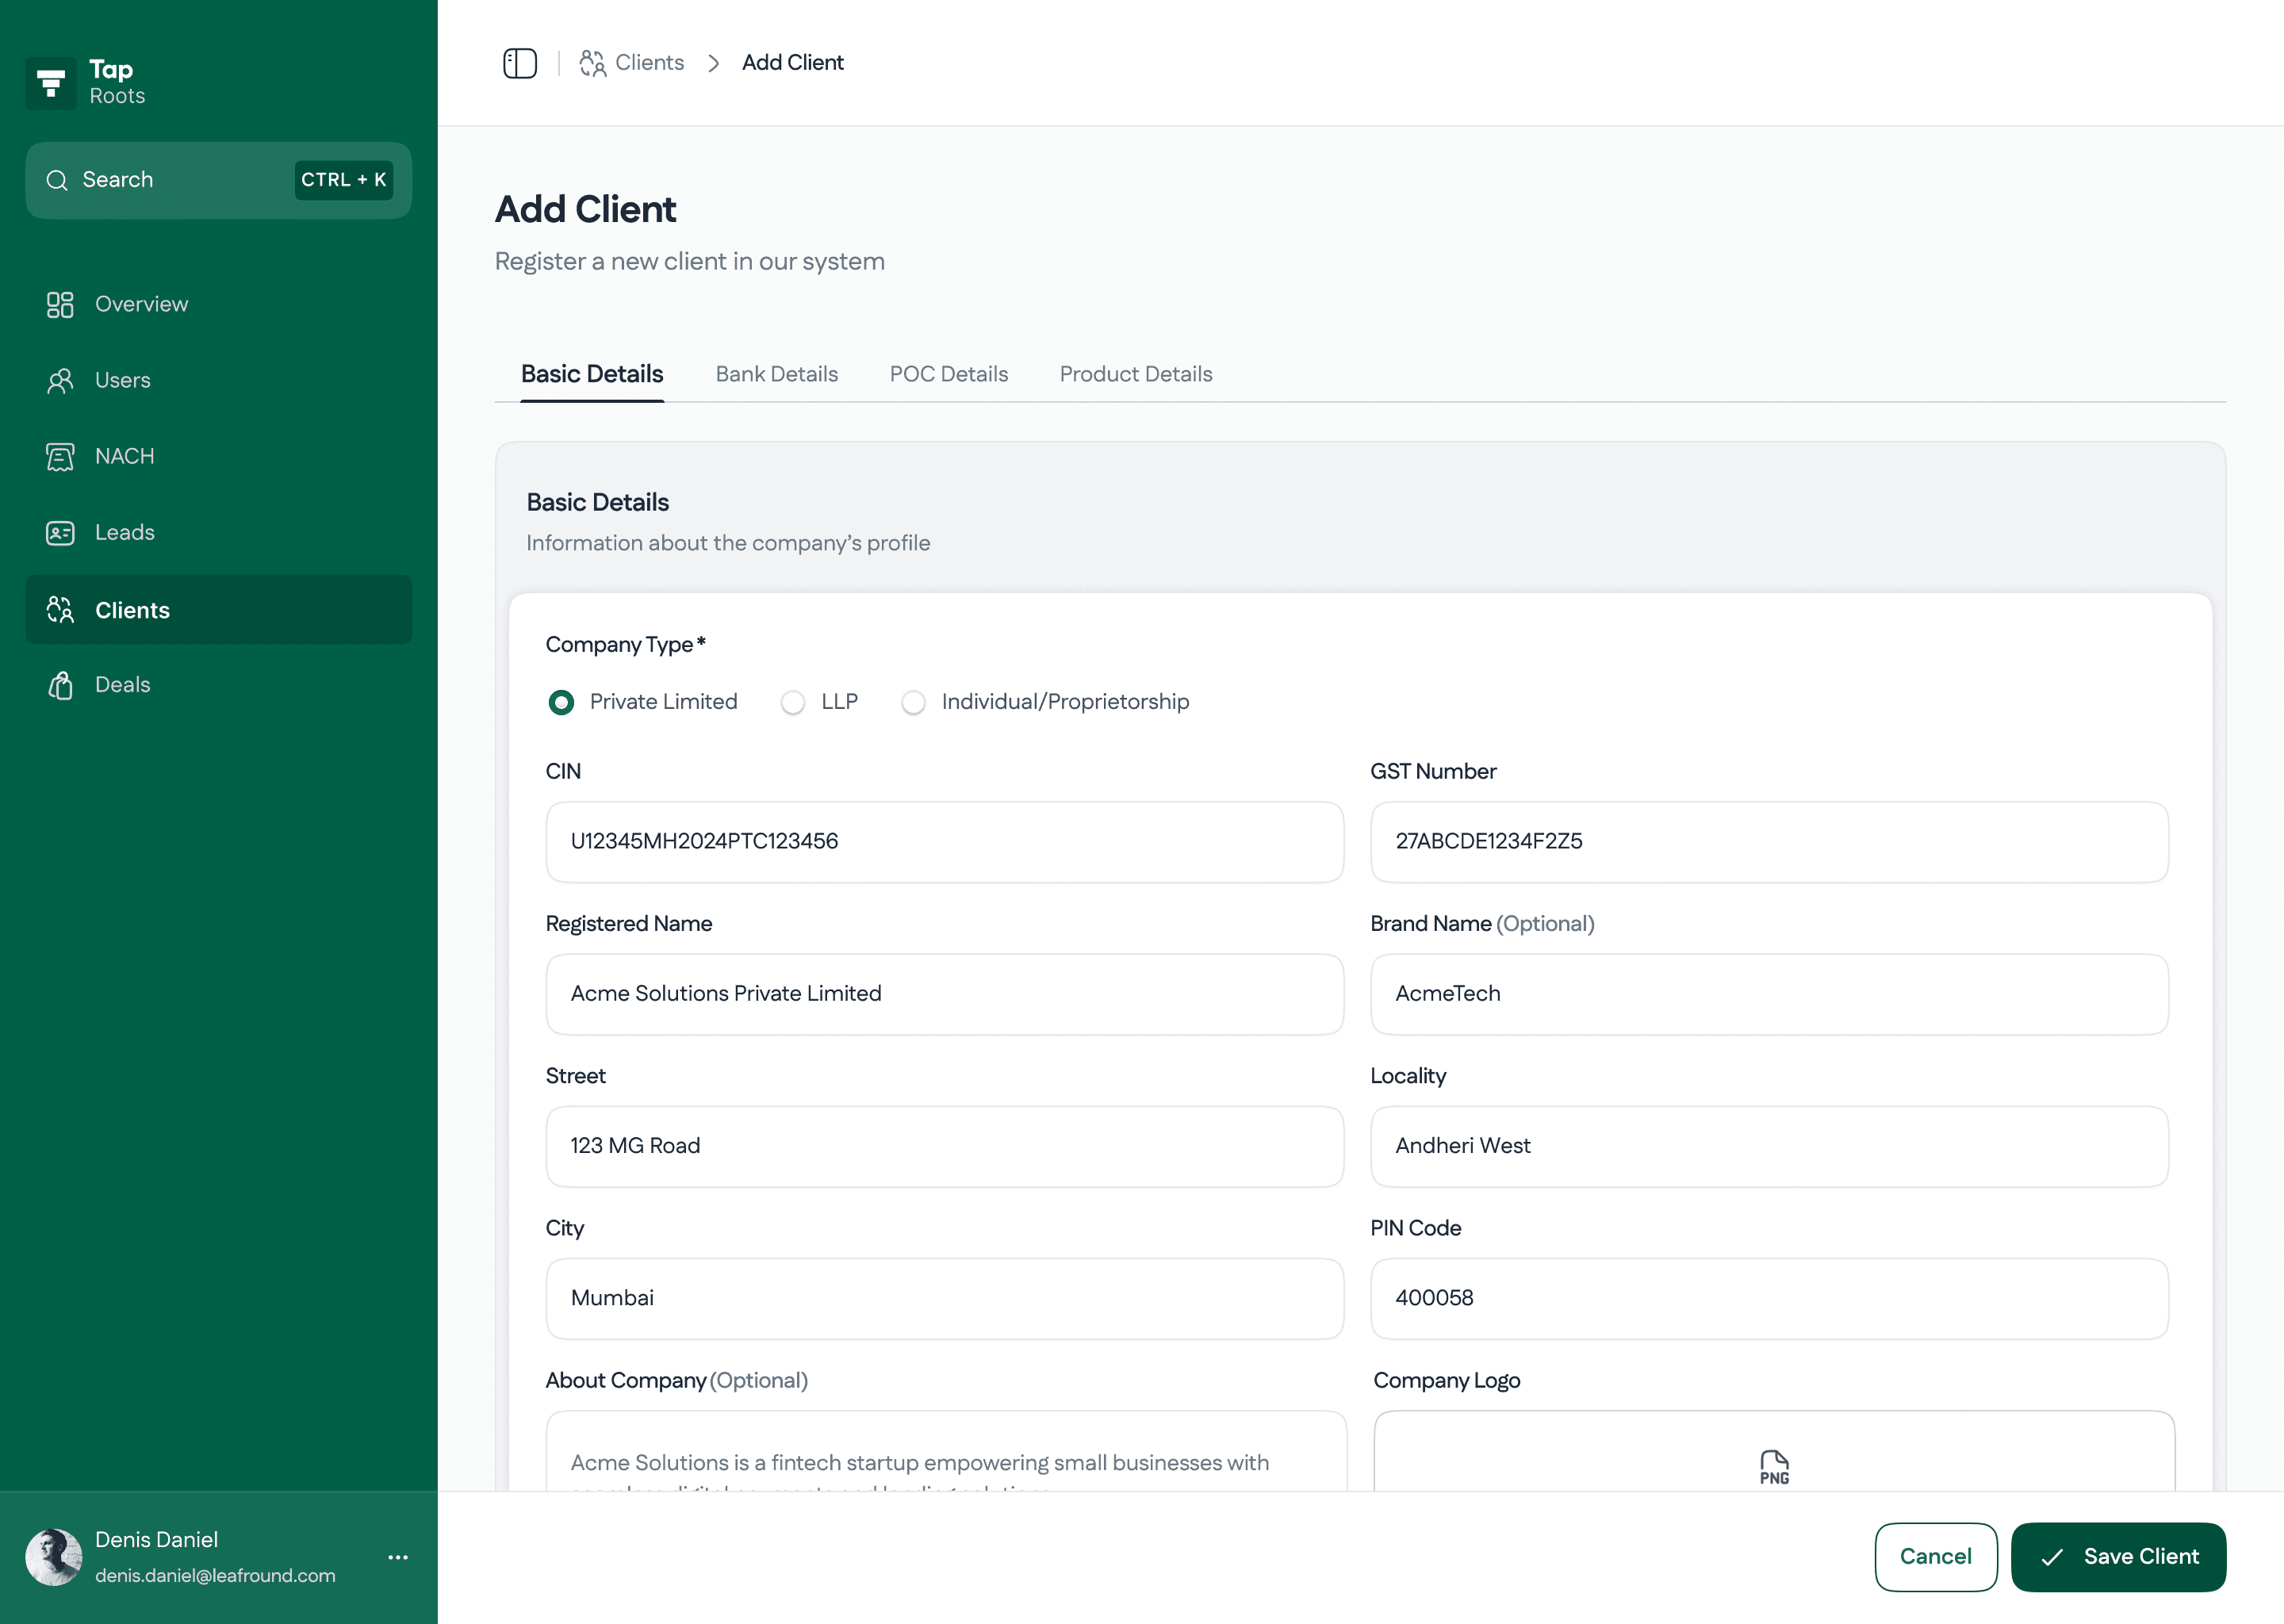Click the Overview grid icon
The image size is (2284, 1624).
(60, 304)
